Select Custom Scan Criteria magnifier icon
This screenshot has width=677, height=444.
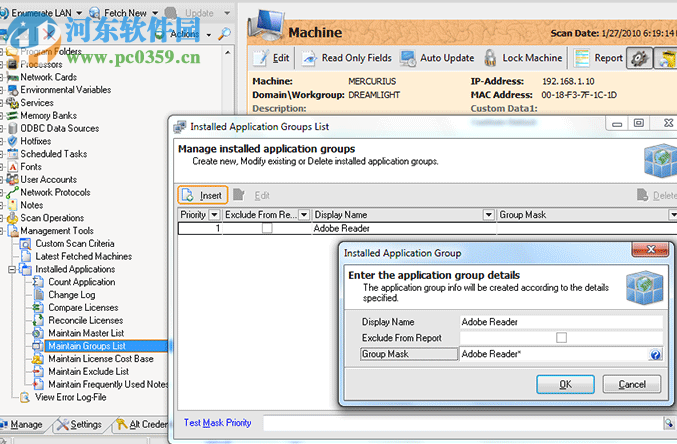(x=26, y=244)
